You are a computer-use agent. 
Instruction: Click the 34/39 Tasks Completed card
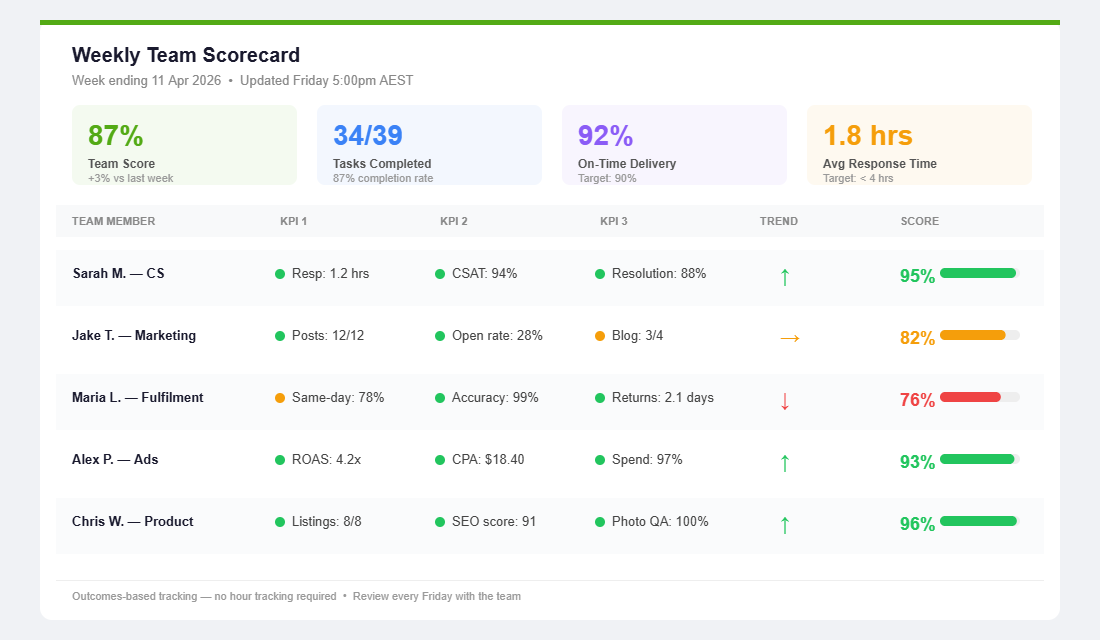(x=429, y=143)
